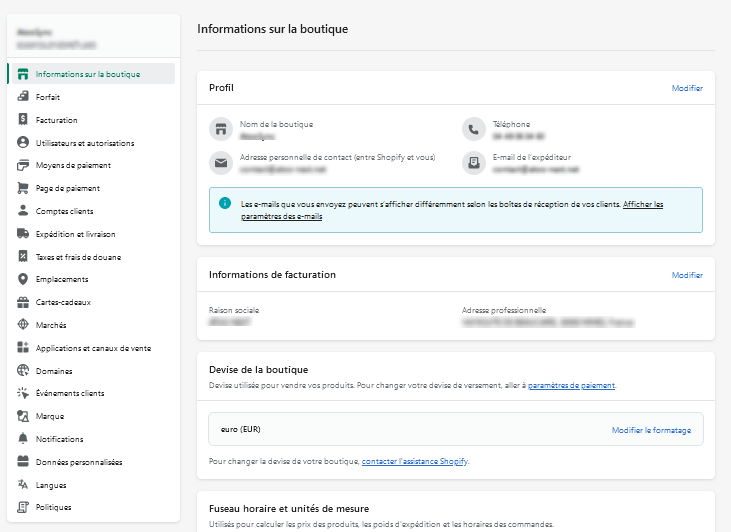
Task: Open Page de paiement settings
Action: click(x=91, y=188)
